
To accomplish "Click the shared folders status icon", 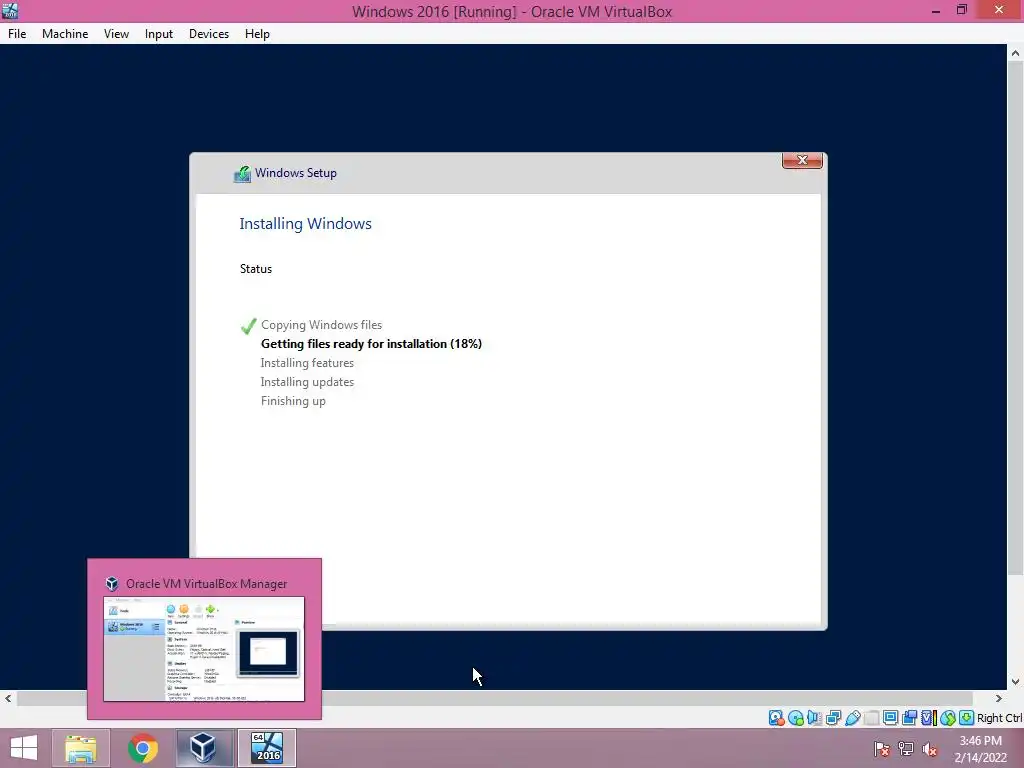I will (871, 718).
